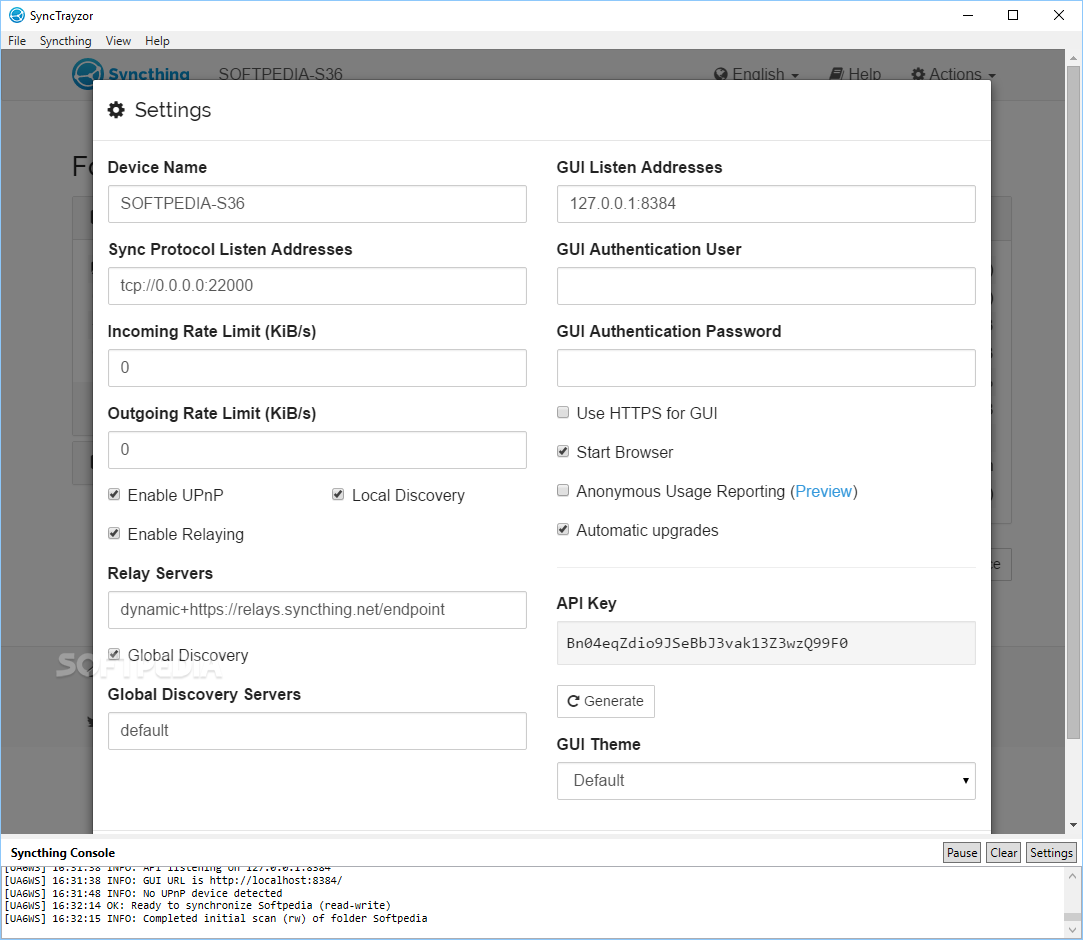This screenshot has height=940, width=1083.
Task: Open the GUI Theme dropdown
Action: click(x=766, y=780)
